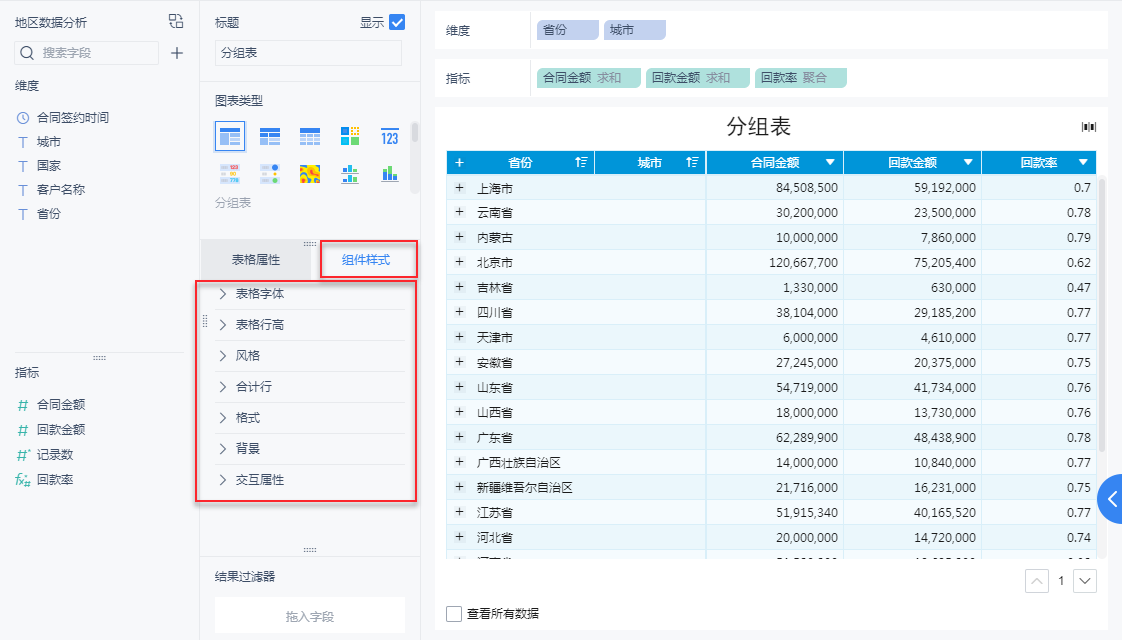Choose the colored numbers table chart type
1122x640 pixels.
[230, 174]
